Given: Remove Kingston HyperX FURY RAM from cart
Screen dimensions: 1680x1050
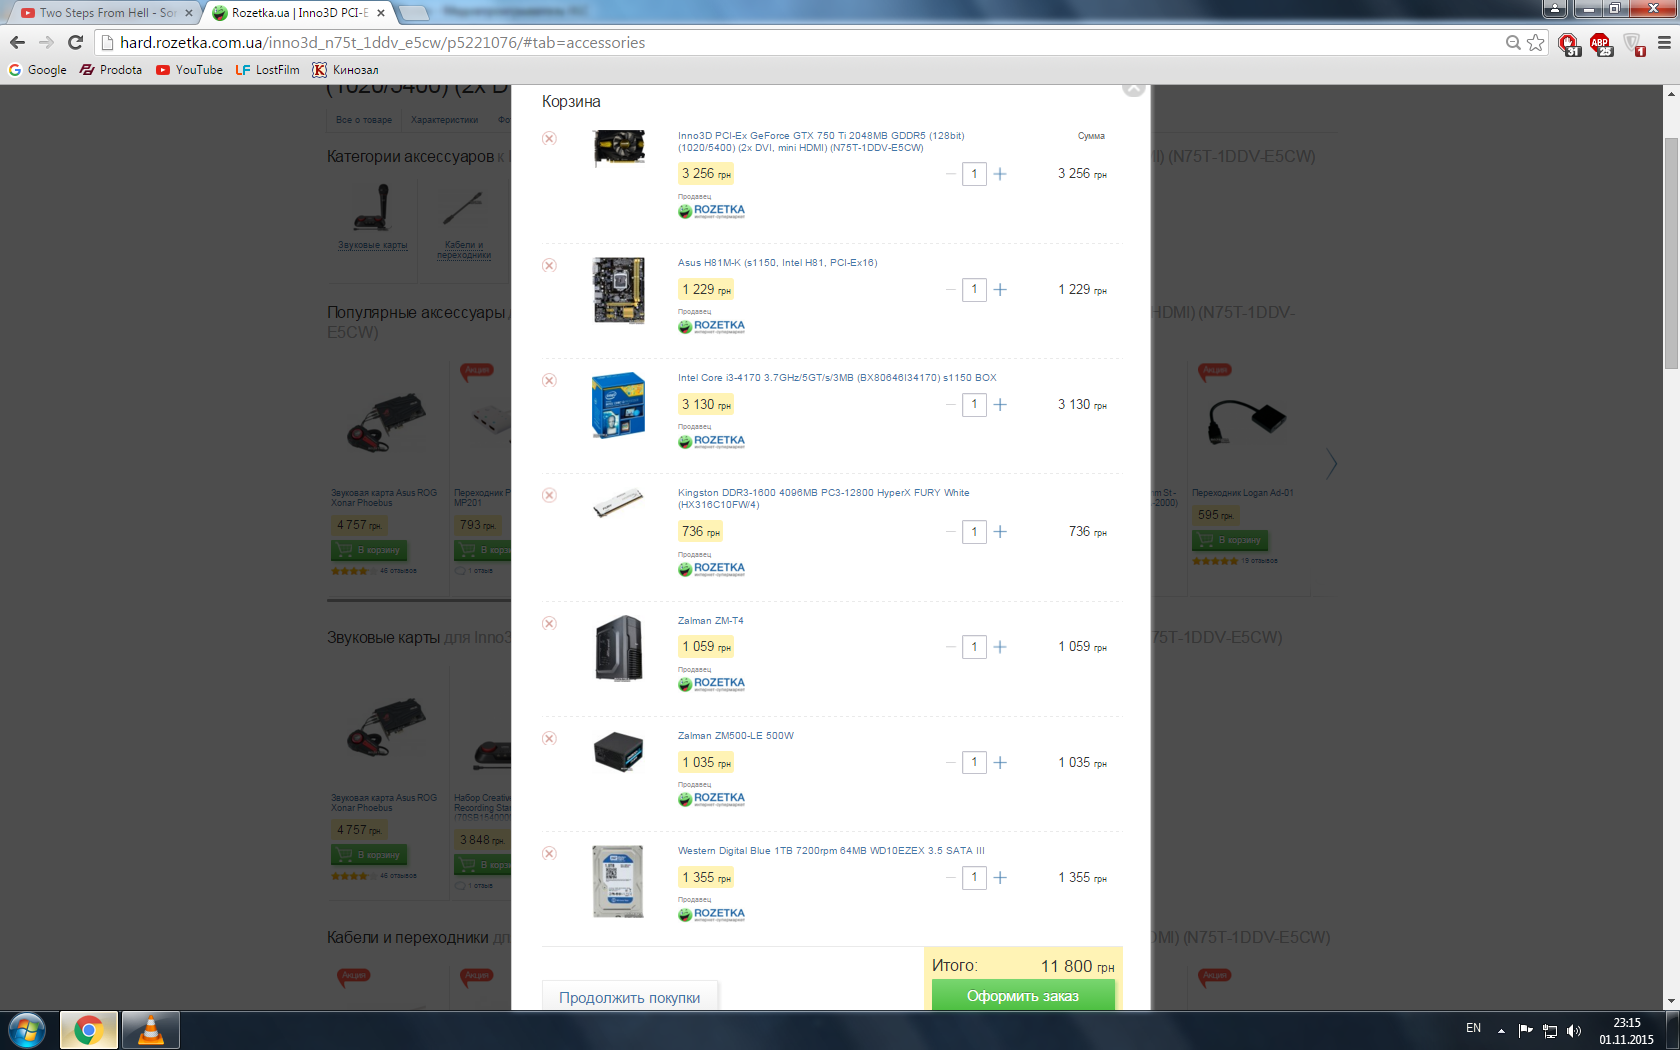Looking at the screenshot, I should click(549, 495).
